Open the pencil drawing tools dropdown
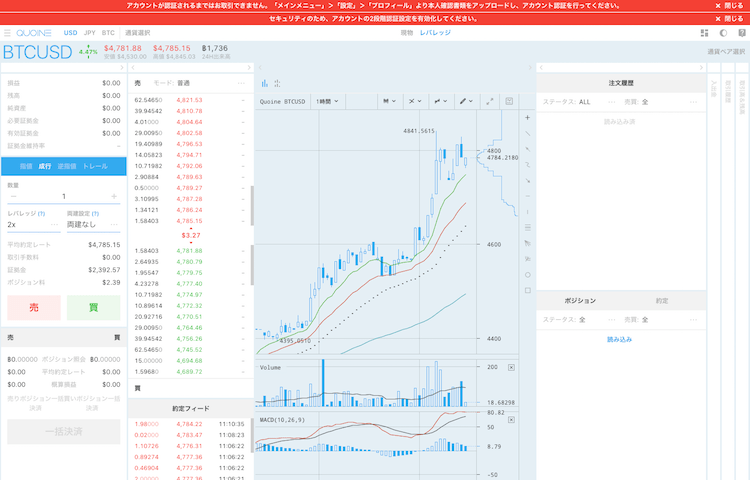 pos(466,101)
